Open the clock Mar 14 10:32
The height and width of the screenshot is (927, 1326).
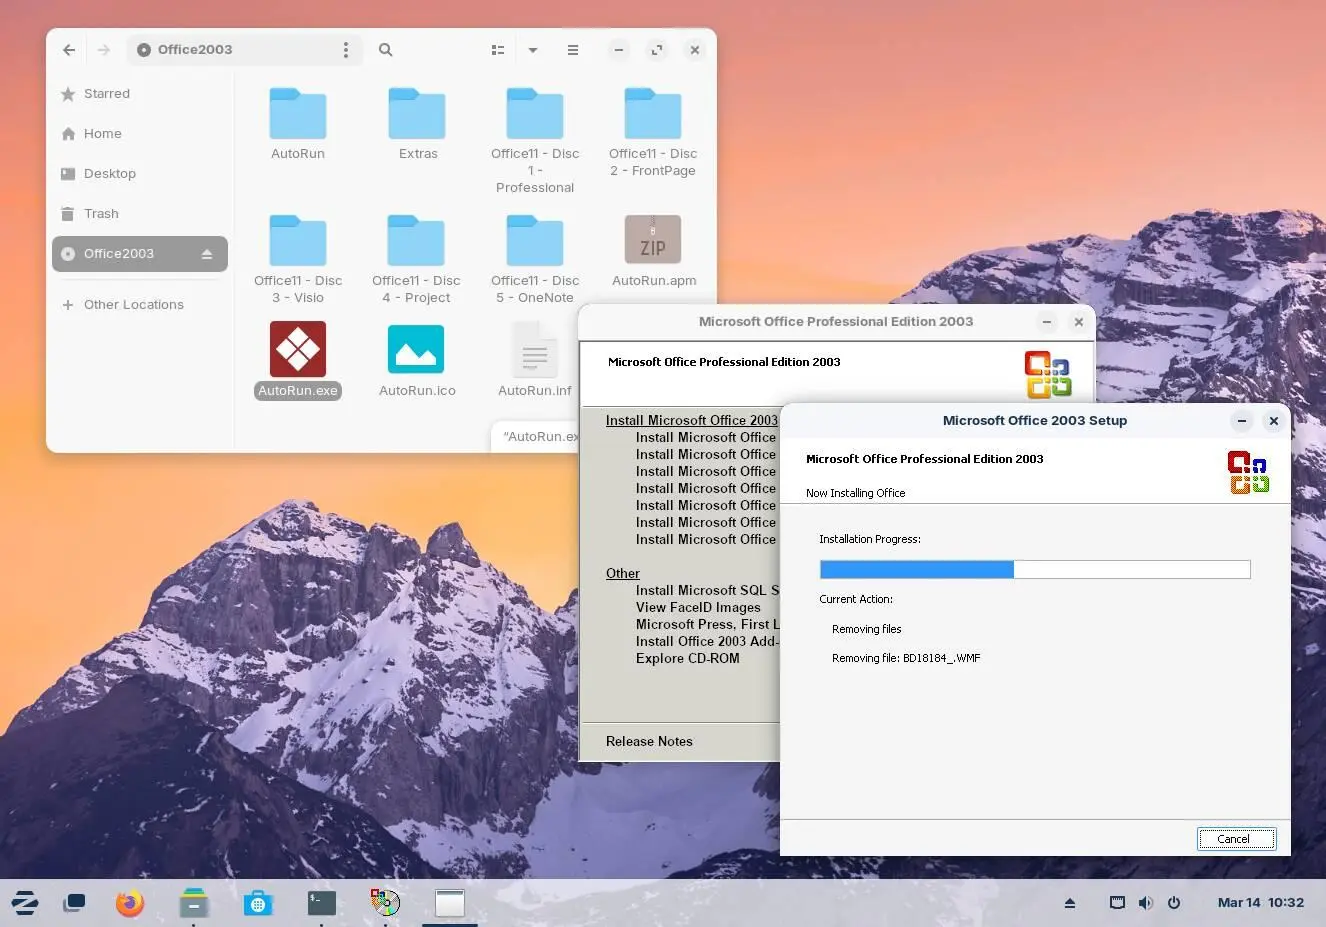pyautogui.click(x=1260, y=903)
